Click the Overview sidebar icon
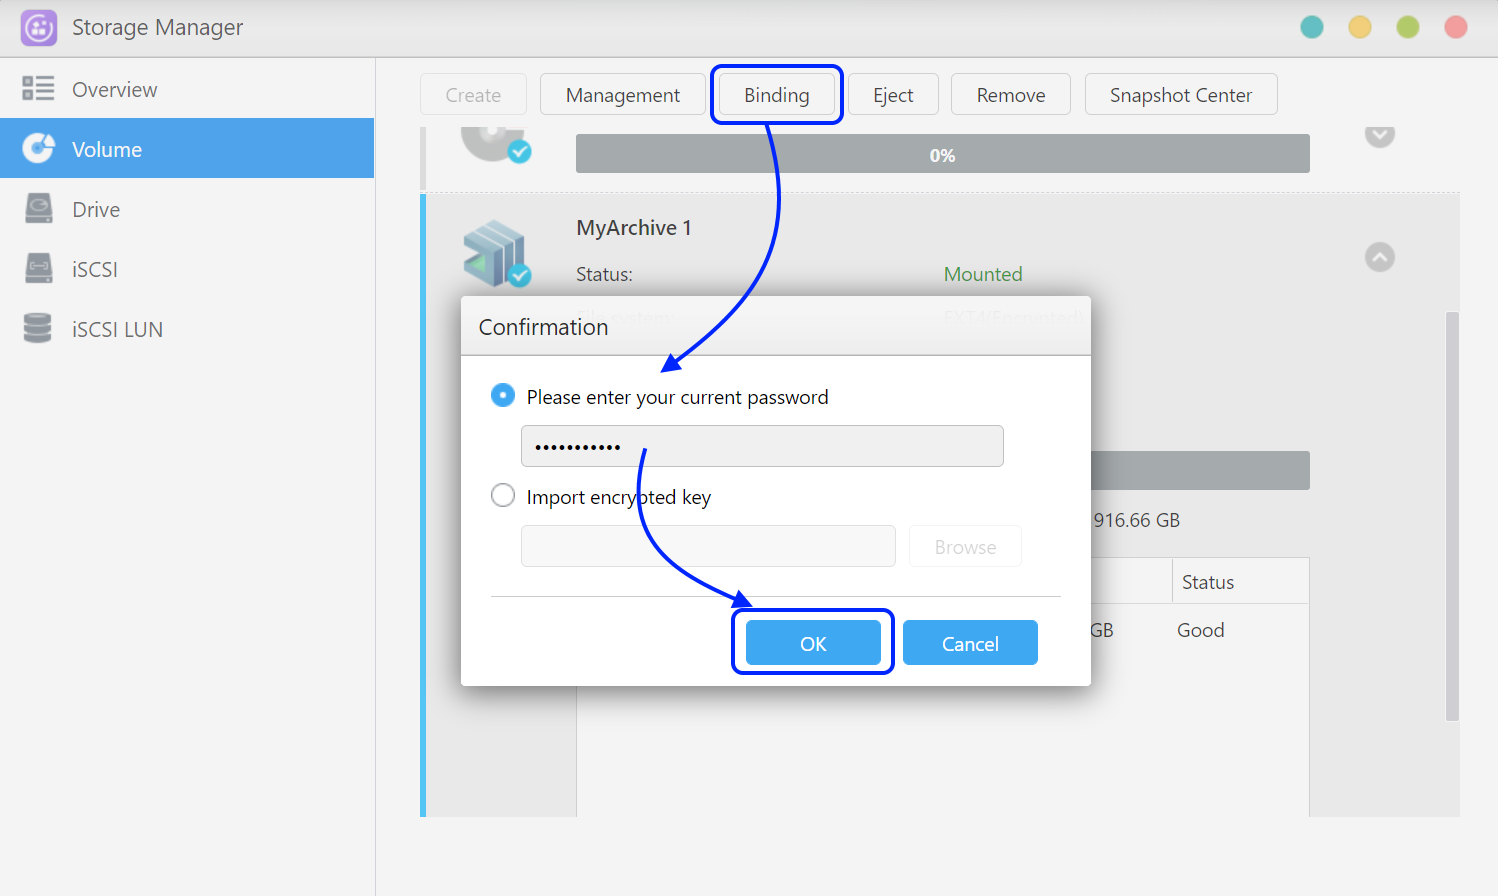 point(38,89)
